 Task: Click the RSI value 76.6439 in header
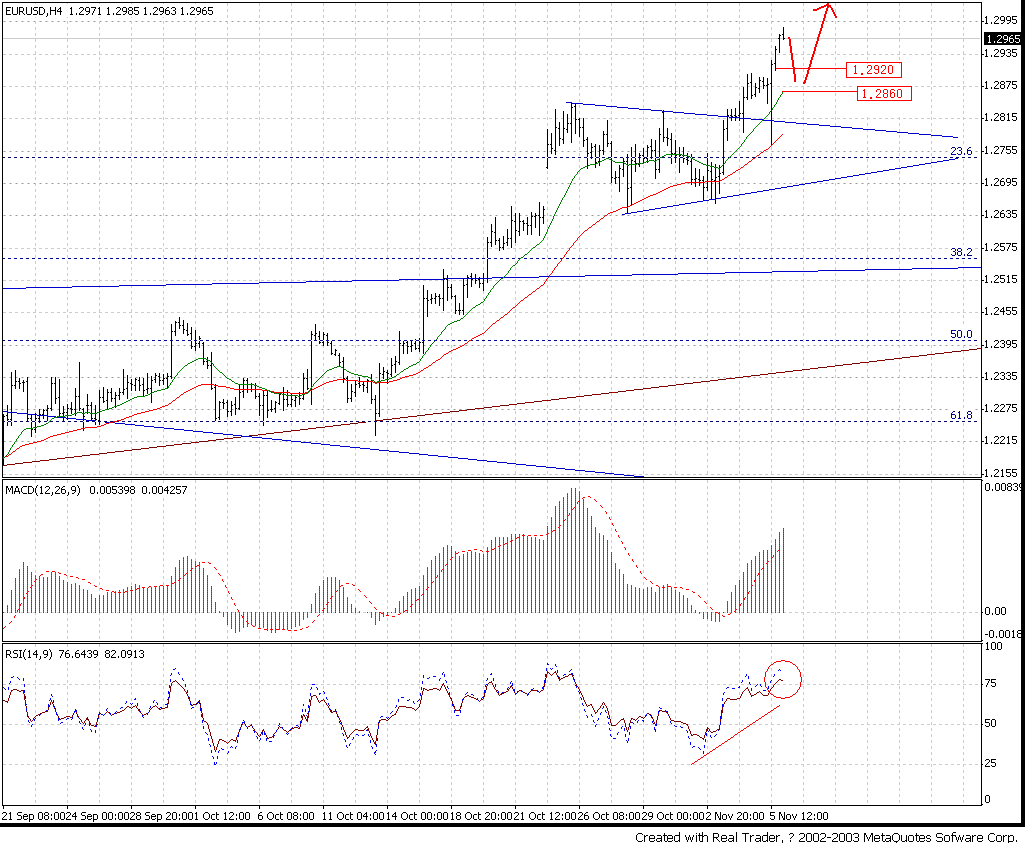point(78,653)
